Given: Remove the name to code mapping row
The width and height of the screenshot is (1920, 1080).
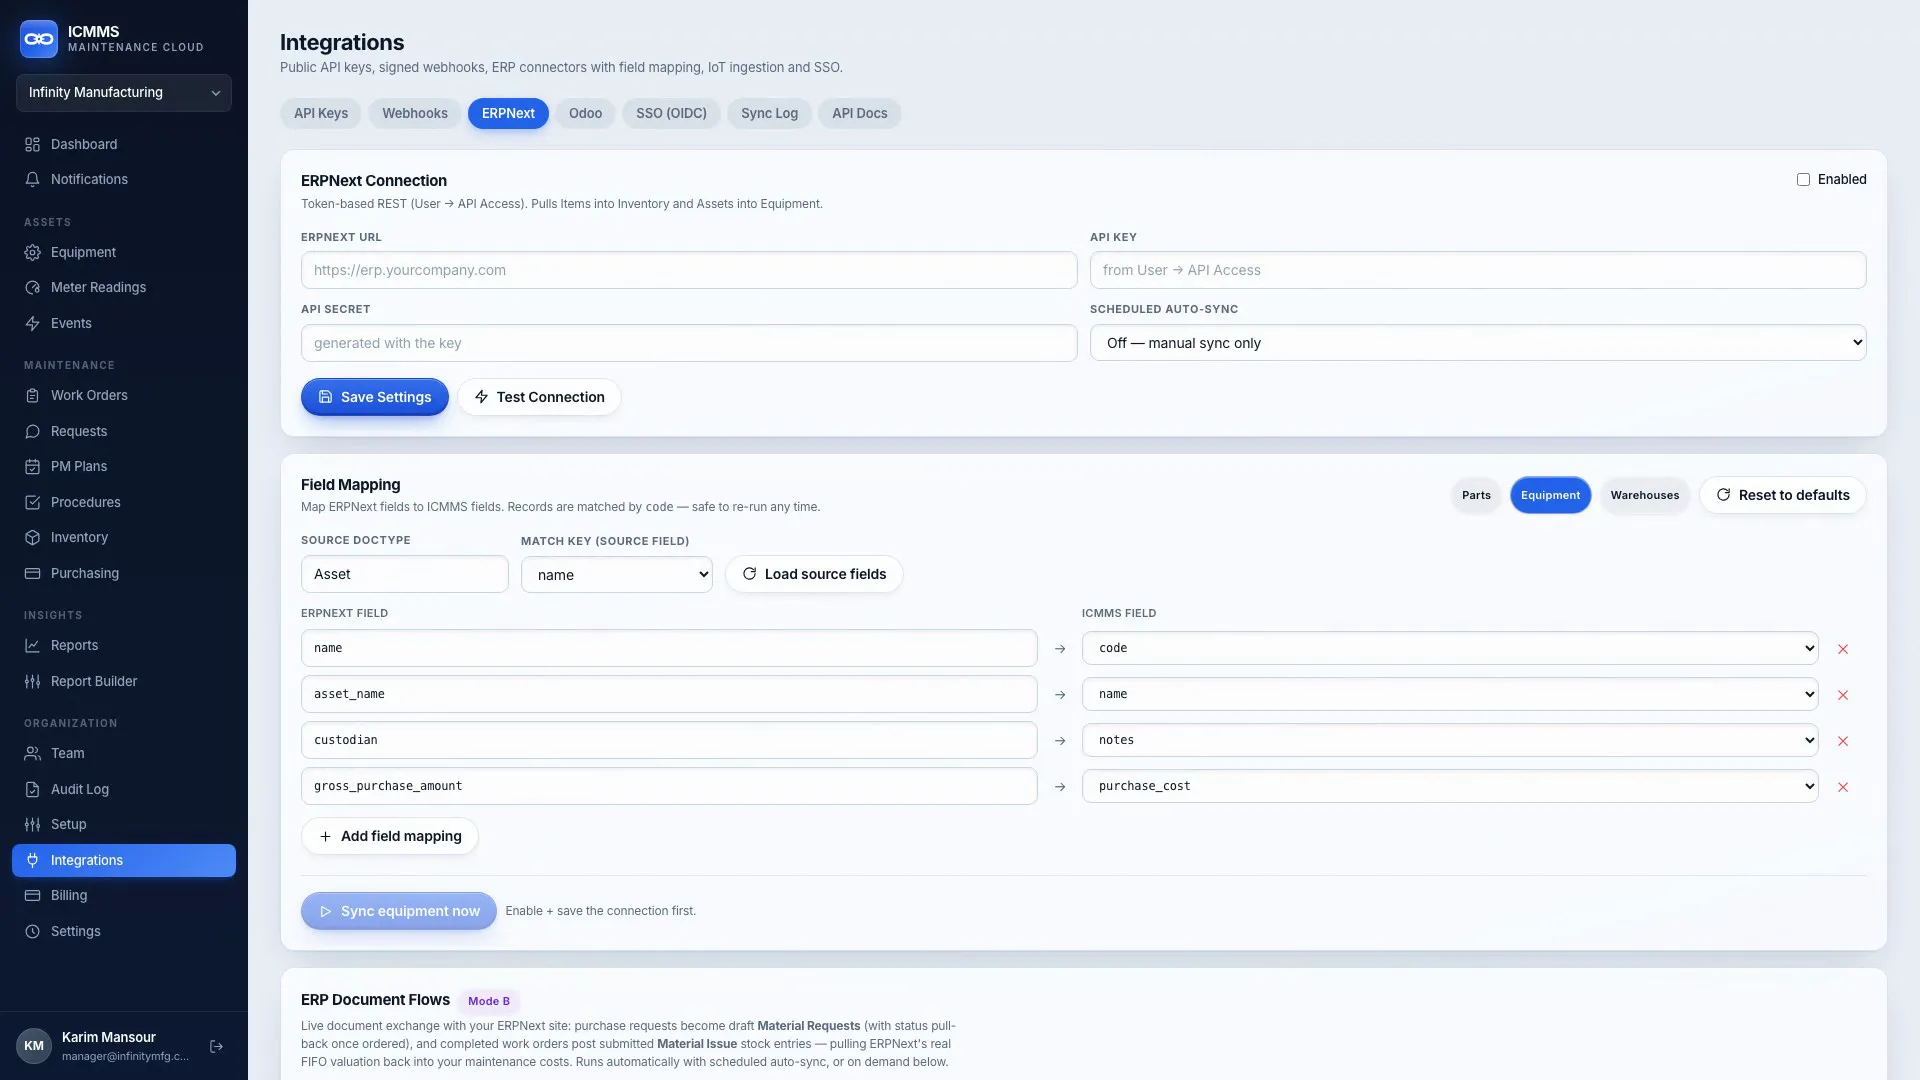Looking at the screenshot, I should 1843,649.
